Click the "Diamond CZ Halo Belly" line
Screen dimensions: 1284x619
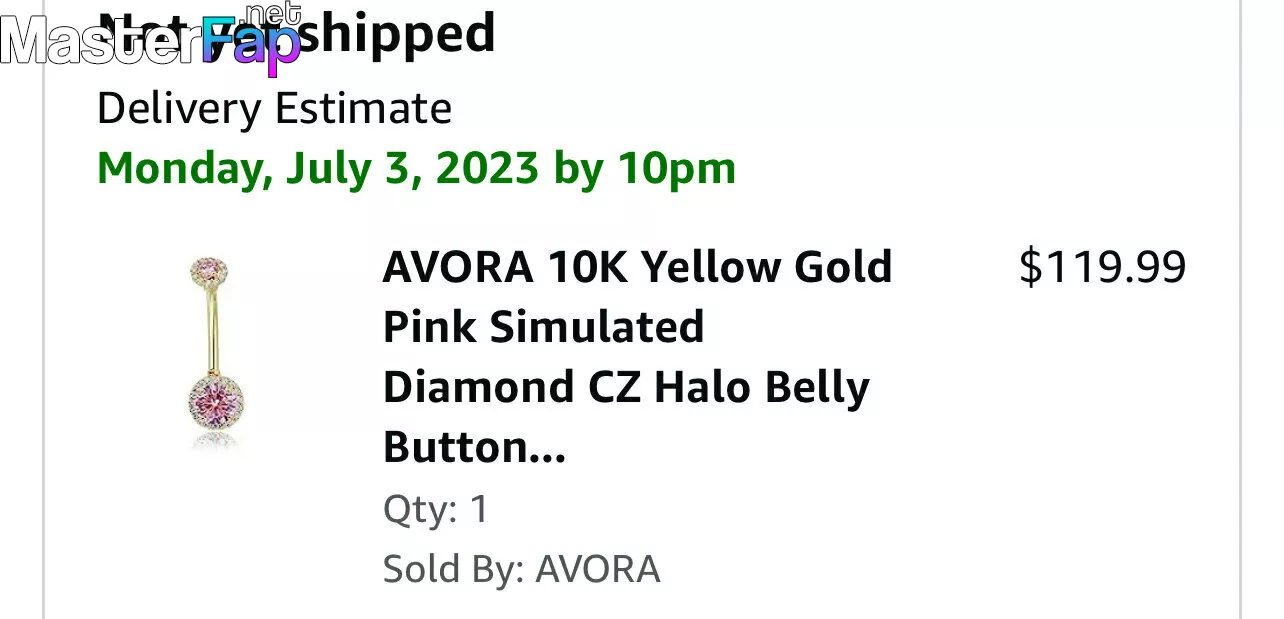(x=626, y=387)
